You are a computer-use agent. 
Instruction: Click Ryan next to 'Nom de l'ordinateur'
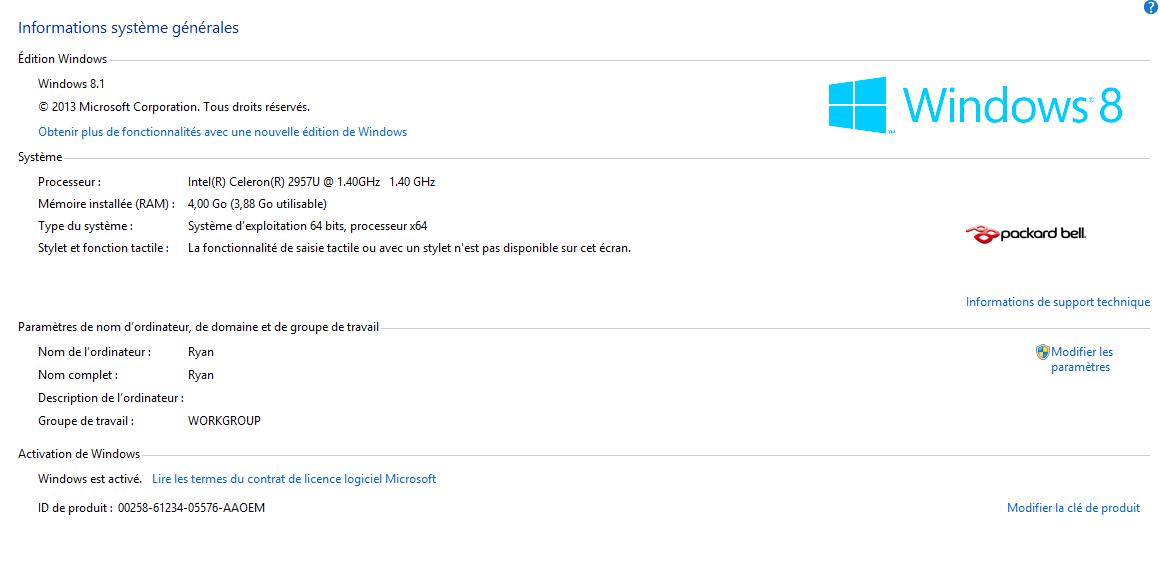201,352
